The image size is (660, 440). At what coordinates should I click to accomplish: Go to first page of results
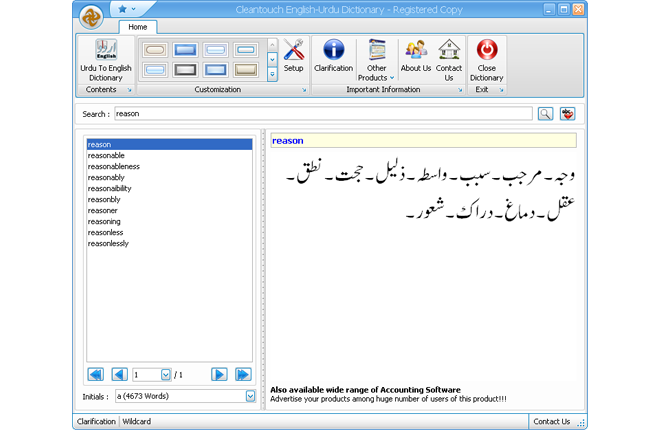coord(96,374)
